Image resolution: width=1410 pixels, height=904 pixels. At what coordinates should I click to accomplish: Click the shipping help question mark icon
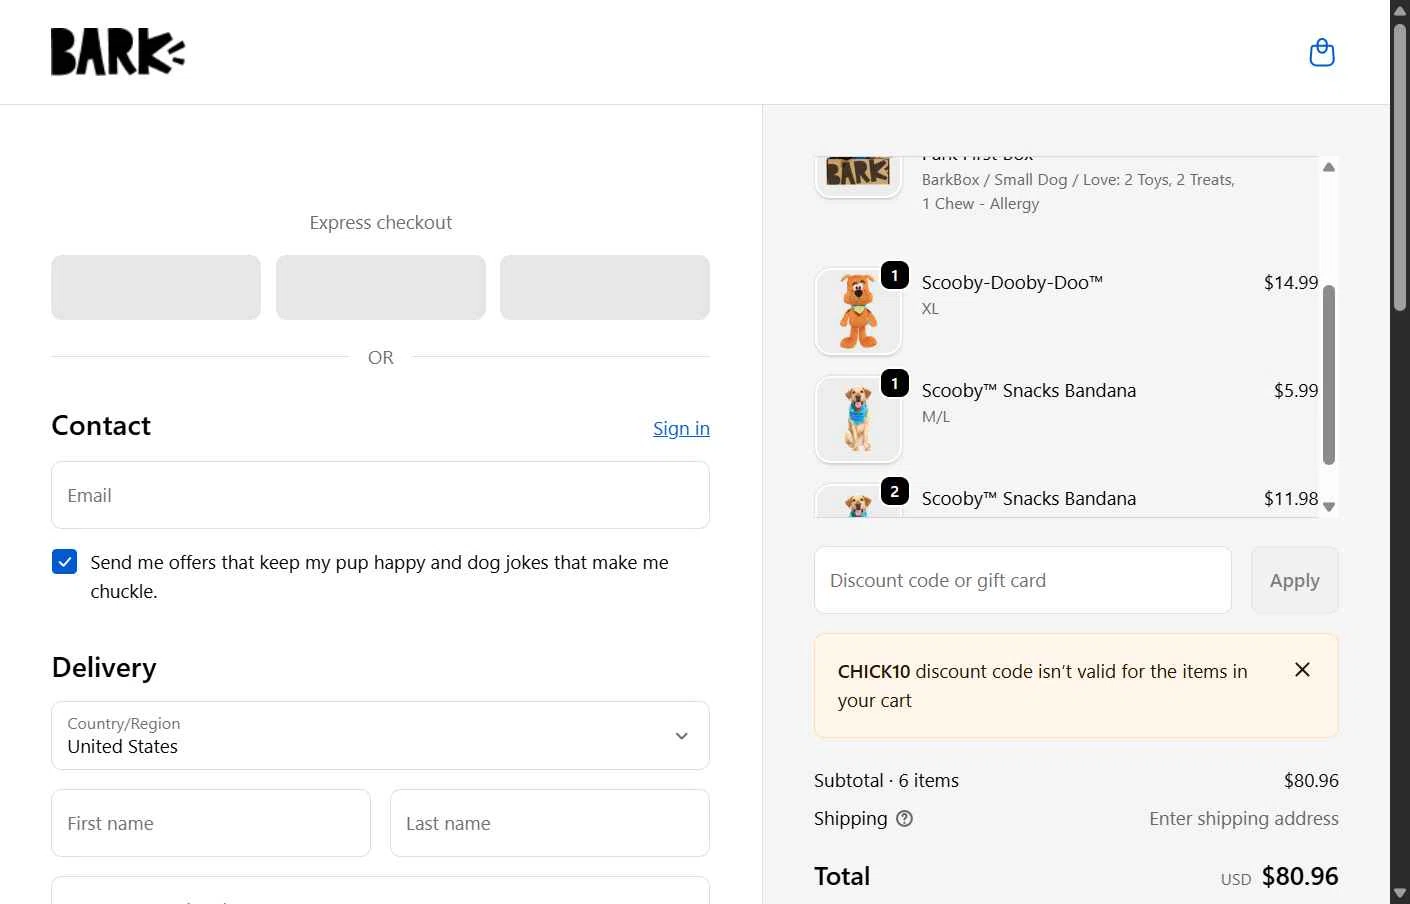tap(904, 819)
